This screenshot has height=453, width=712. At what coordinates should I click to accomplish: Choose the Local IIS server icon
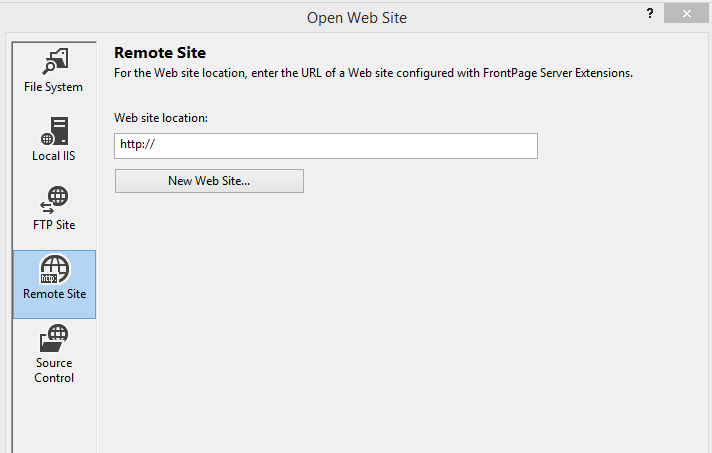pos(54,131)
